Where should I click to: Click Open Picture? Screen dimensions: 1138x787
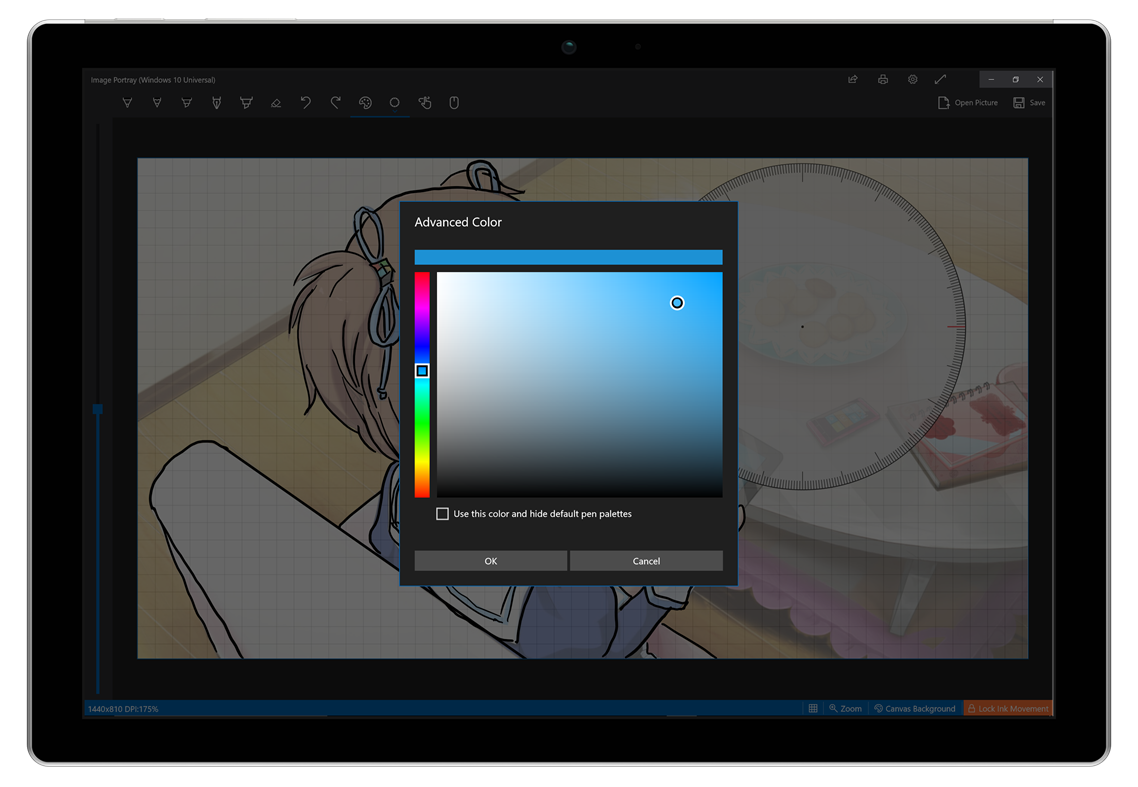967,102
